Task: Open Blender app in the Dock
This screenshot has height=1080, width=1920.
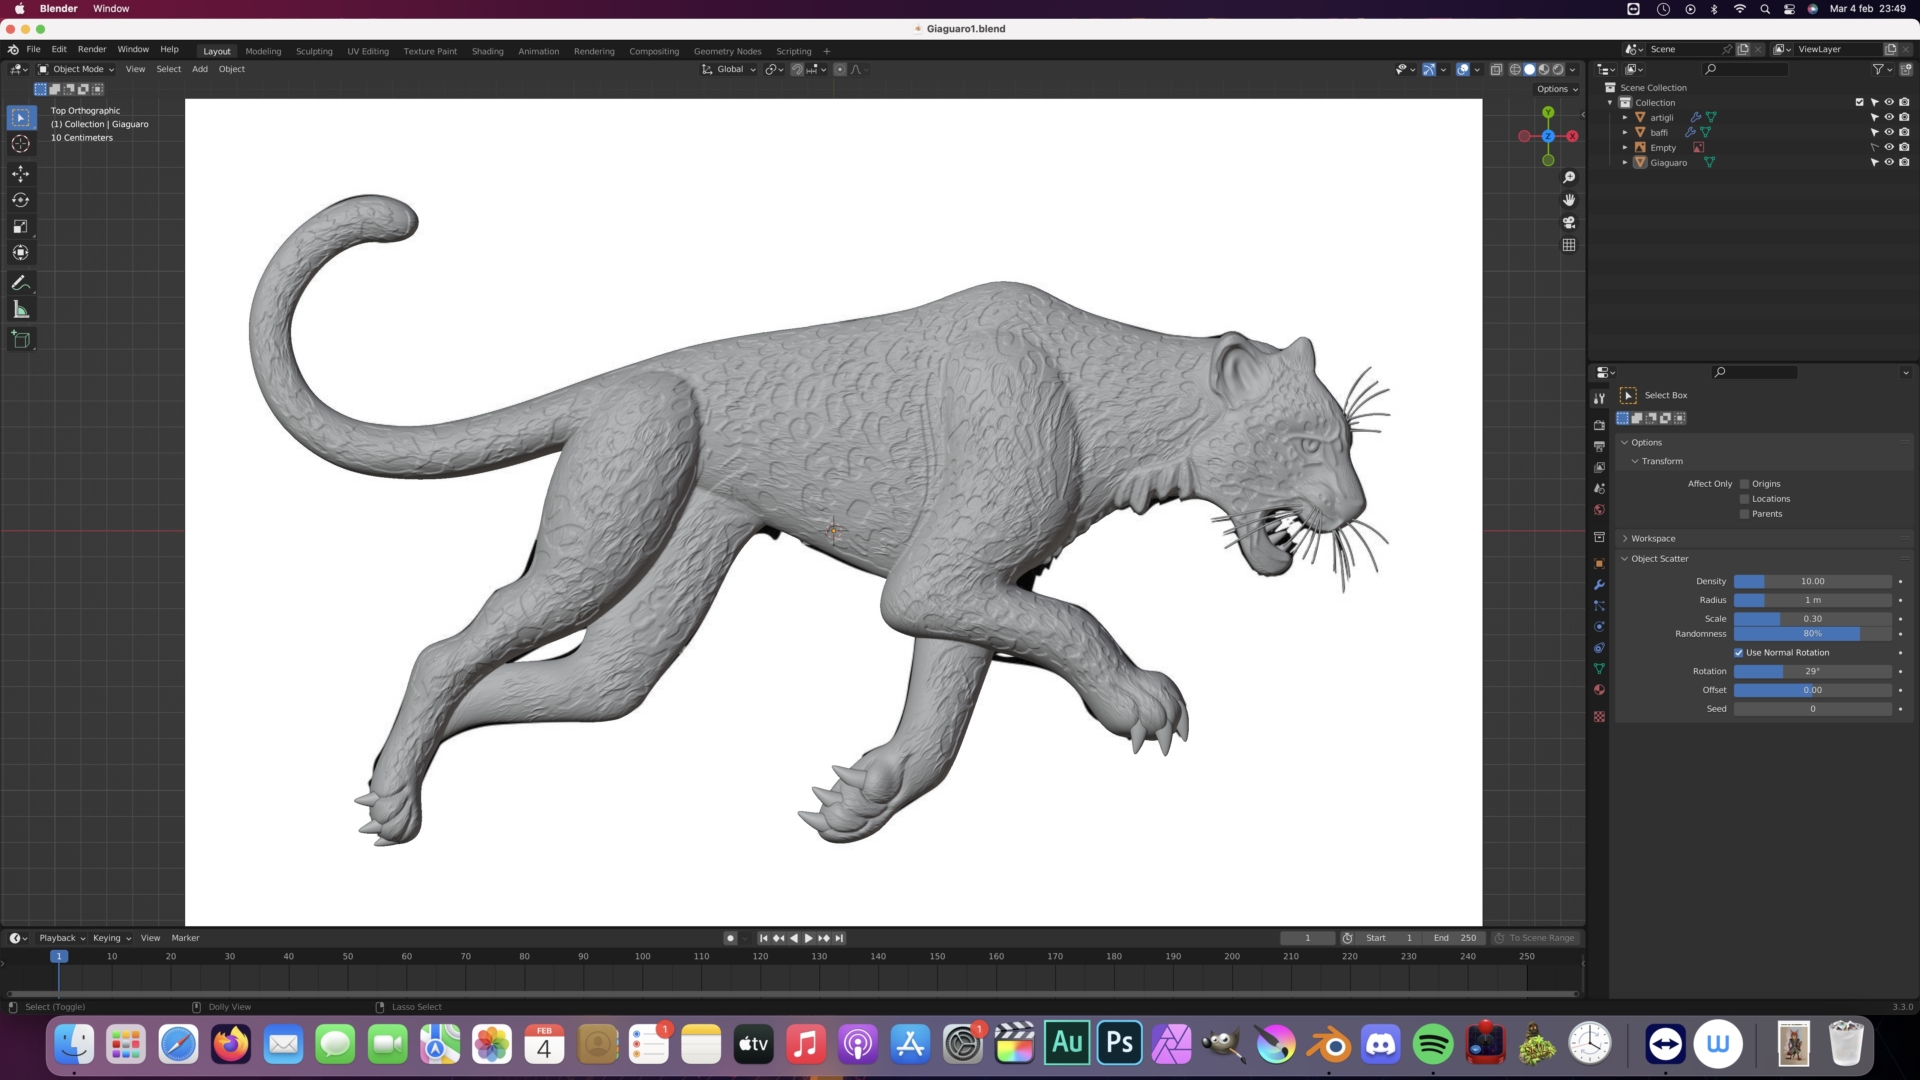Action: click(x=1328, y=1045)
